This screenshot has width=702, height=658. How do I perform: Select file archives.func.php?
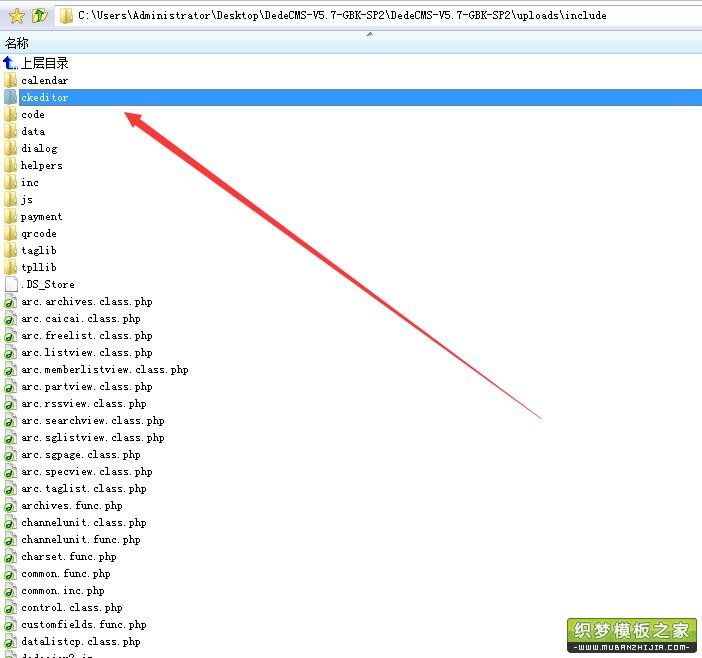72,506
